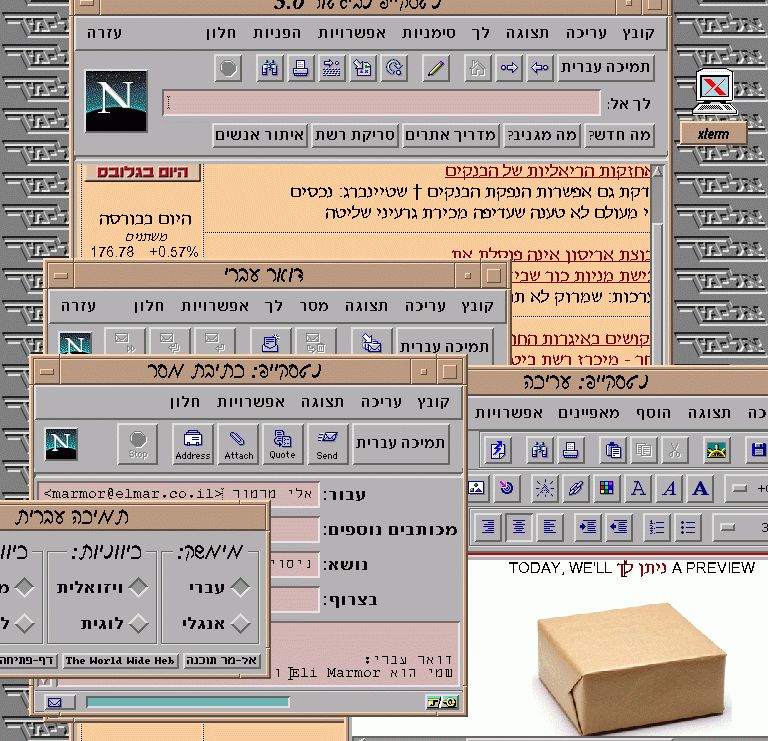Reload the page with the browser reload icon
The width and height of the screenshot is (768, 741).
pyautogui.click(x=394, y=68)
